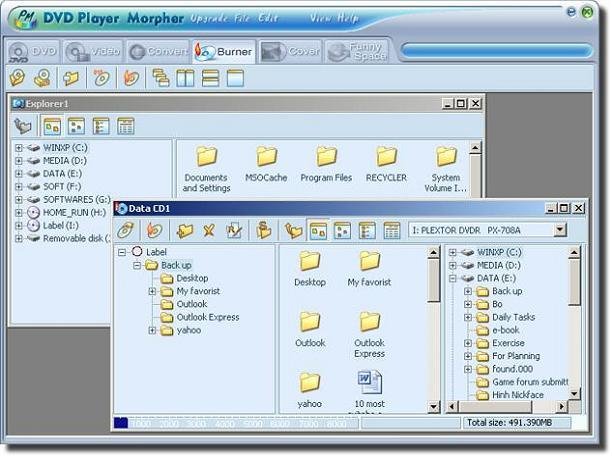Image resolution: width=612 pixels, height=459 pixels.
Task: Select For Planning in the right drive tree
Action: pyautogui.click(x=516, y=356)
